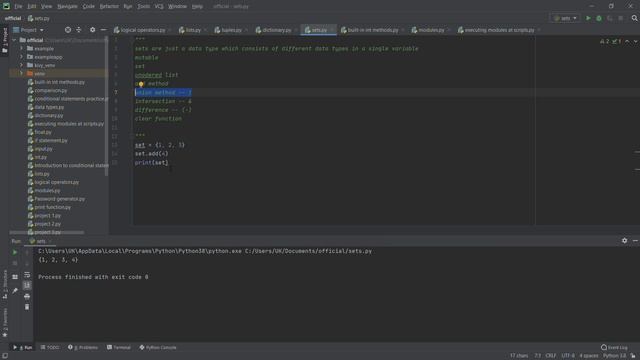Pin the Run tab with the pin icon
This screenshot has height=360, width=640.
click(x=15, y=291)
